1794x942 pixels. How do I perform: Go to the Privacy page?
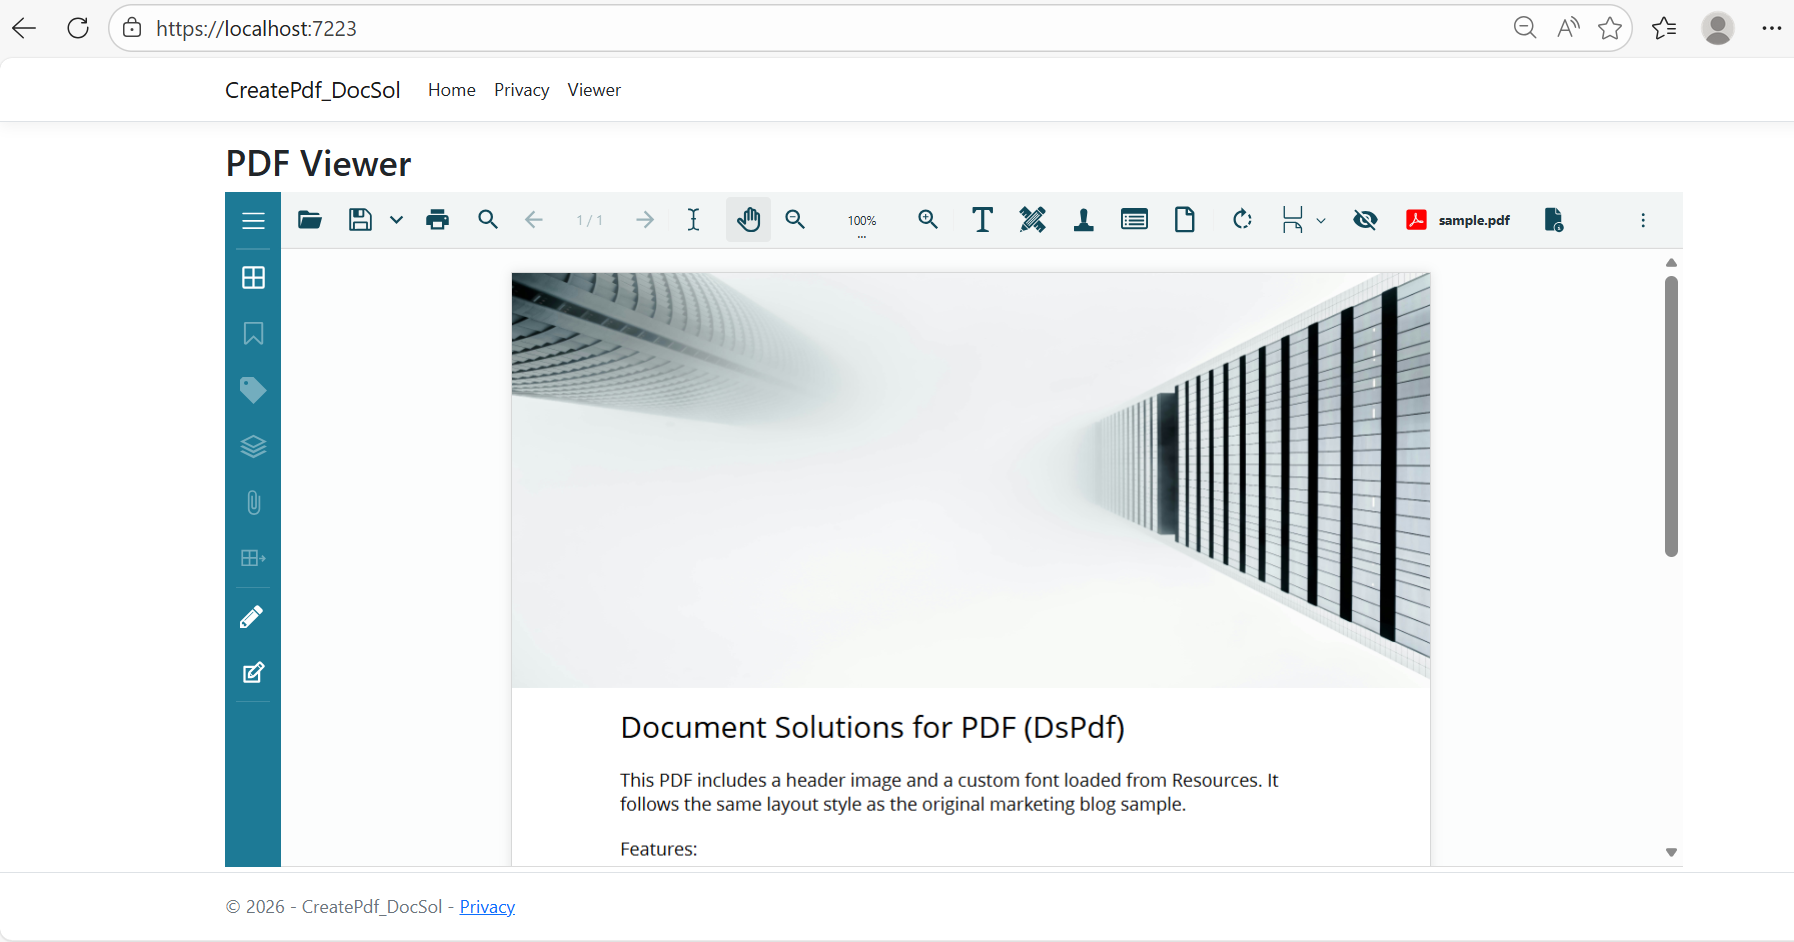pyautogui.click(x=521, y=89)
